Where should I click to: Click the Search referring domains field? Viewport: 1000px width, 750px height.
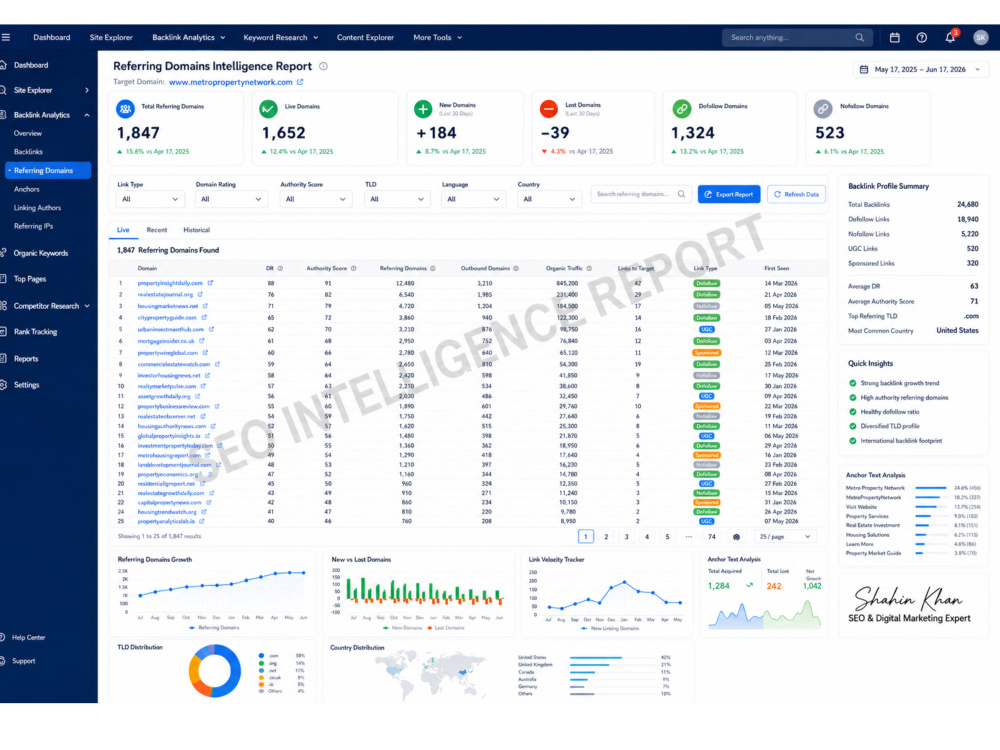640,194
